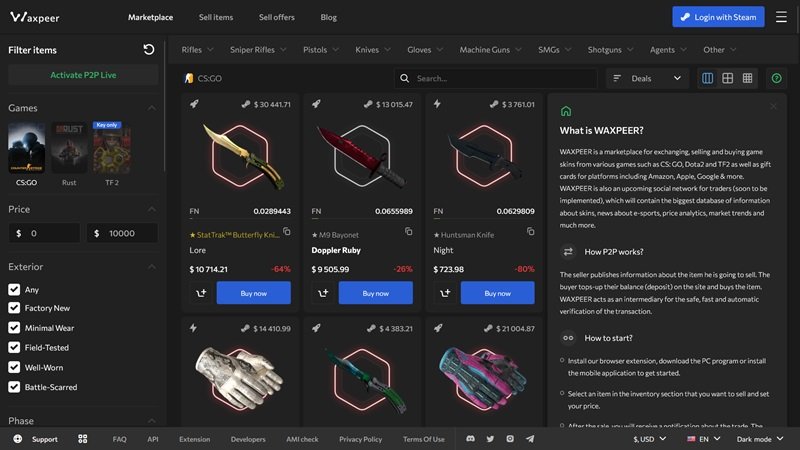Click the minimum price input field

44,233
